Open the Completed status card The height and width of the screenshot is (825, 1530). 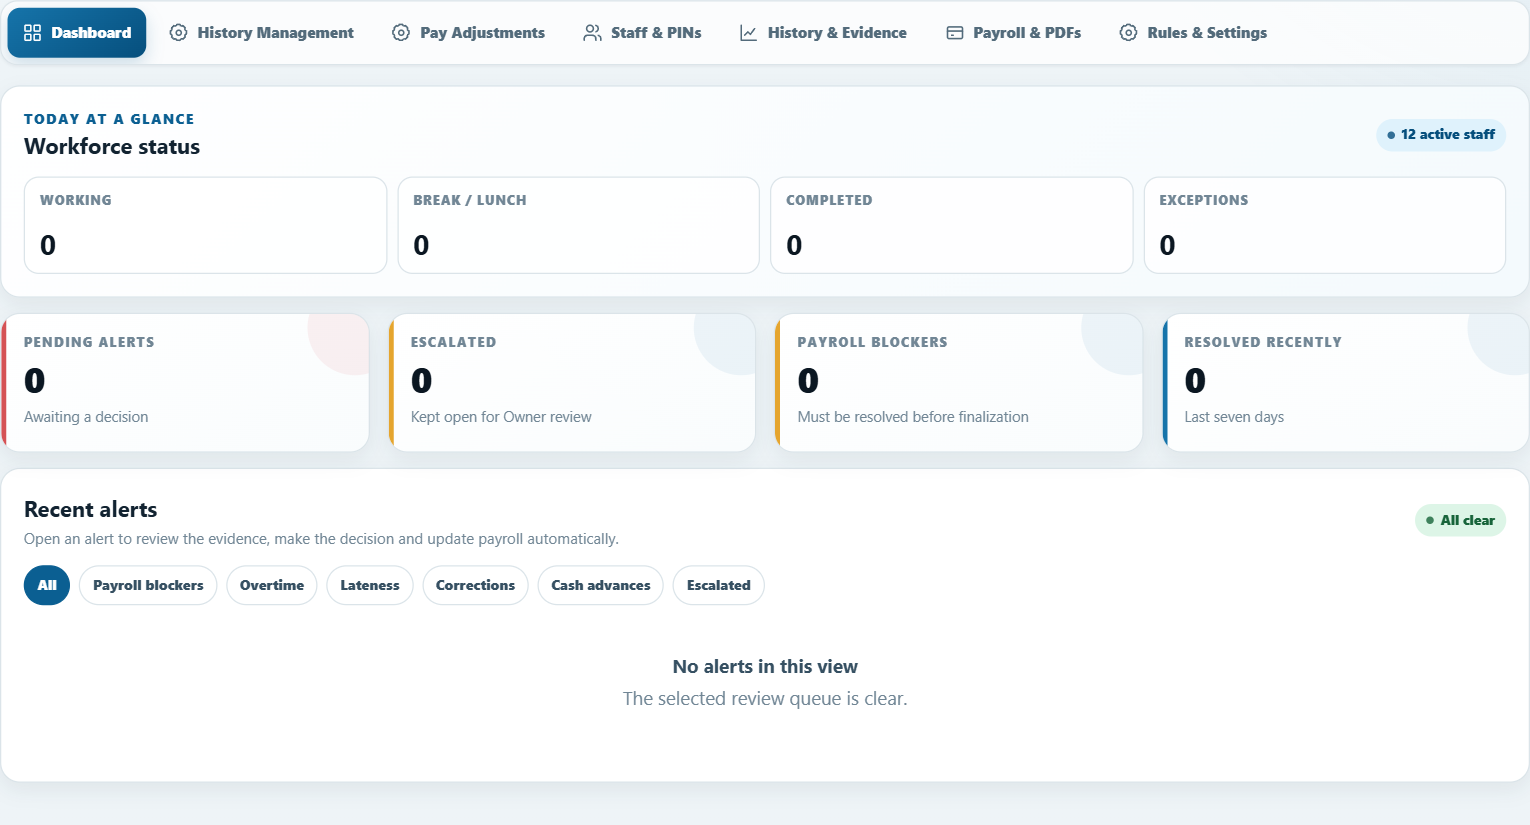[952, 225]
